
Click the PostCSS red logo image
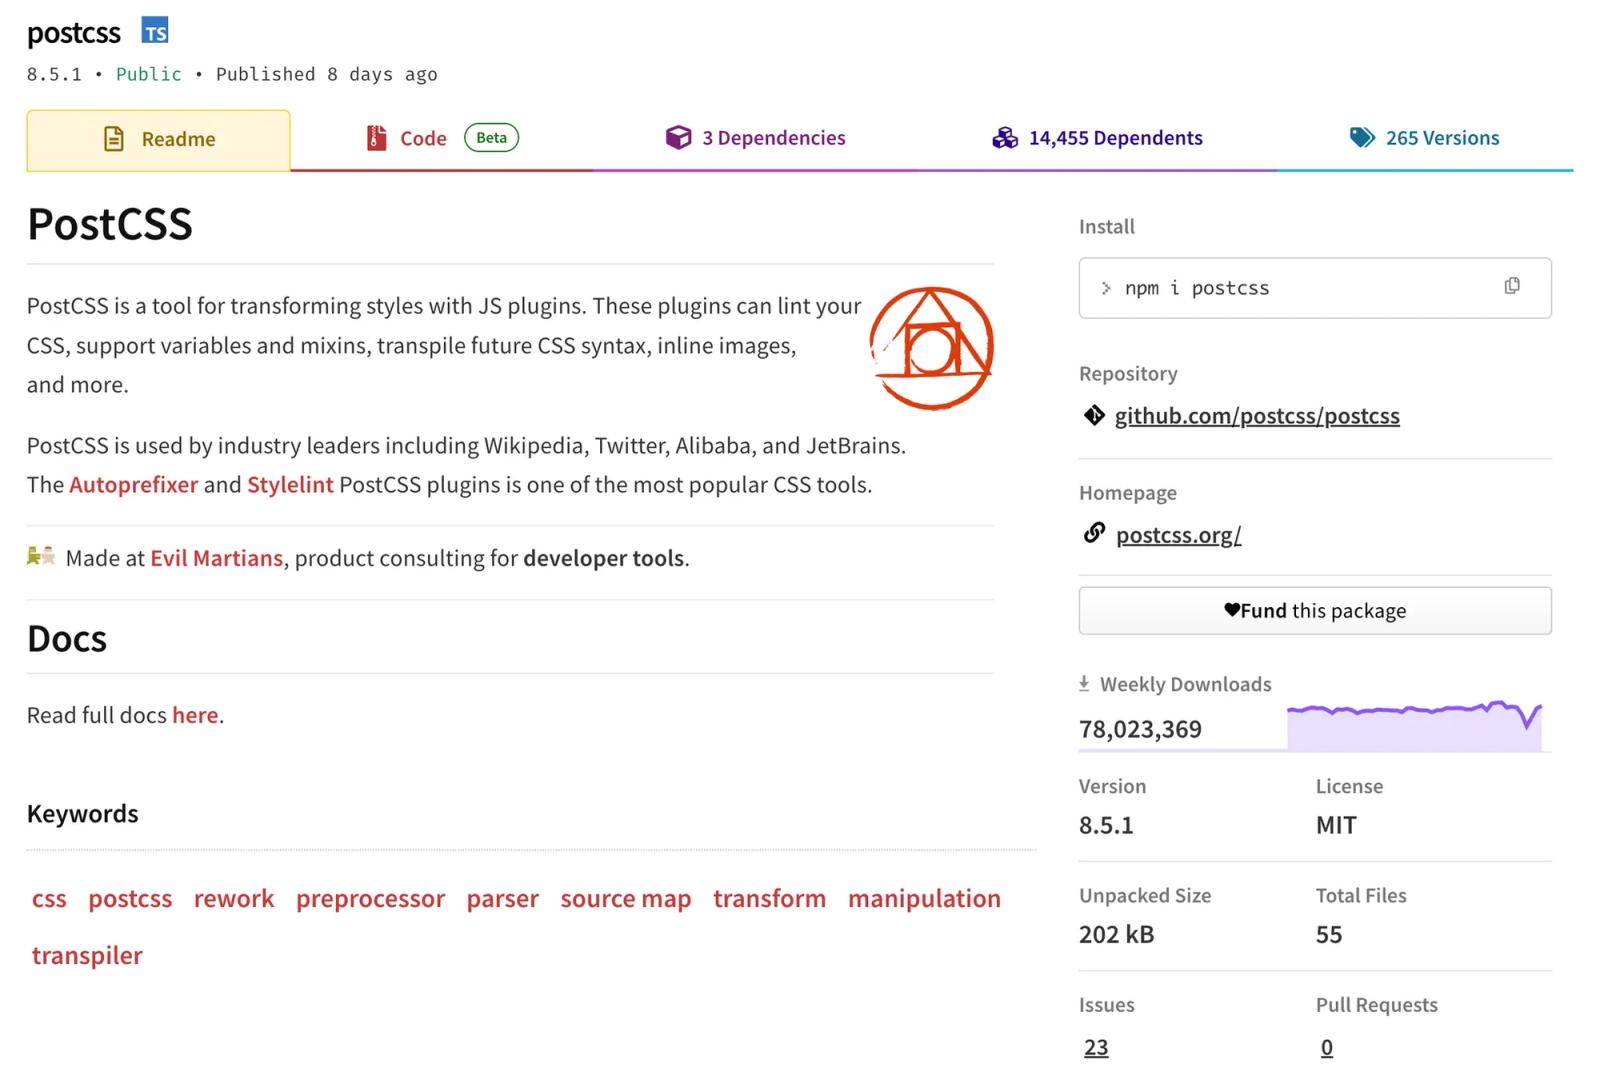pyautogui.click(x=931, y=348)
